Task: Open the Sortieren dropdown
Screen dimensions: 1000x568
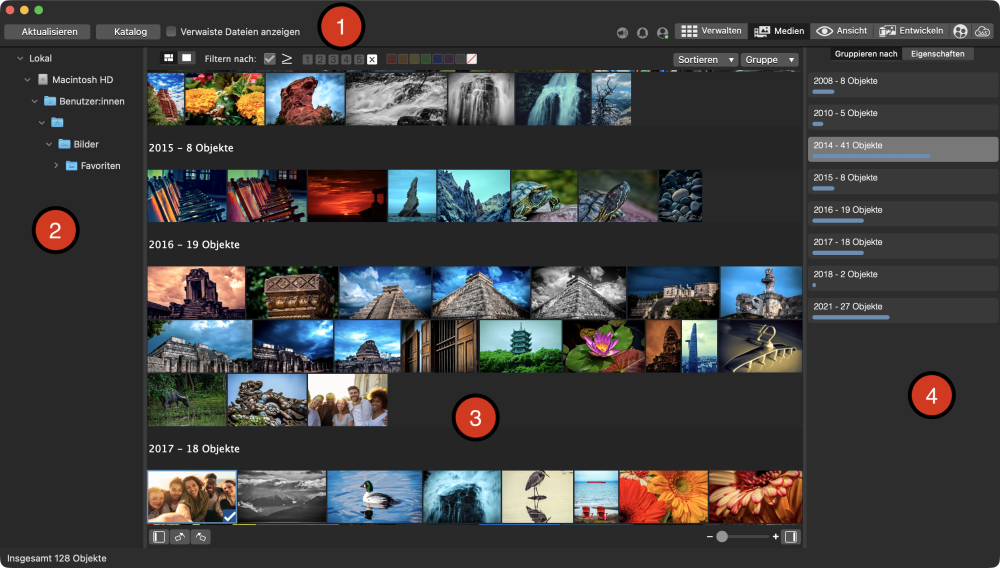Action: (705, 59)
